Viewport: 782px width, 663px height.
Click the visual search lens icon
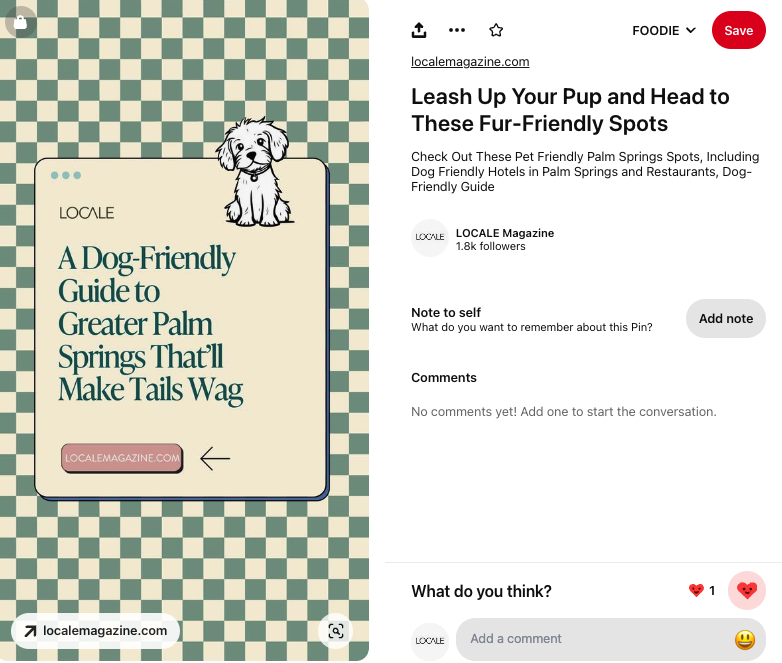point(336,631)
